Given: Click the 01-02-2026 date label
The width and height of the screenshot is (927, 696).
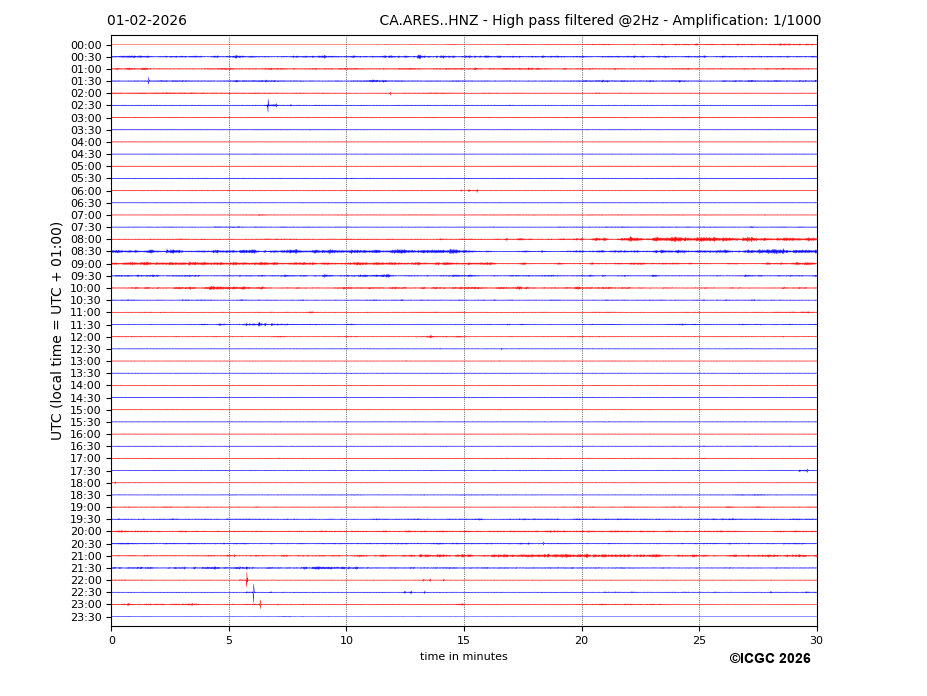Looking at the screenshot, I should point(147,21).
